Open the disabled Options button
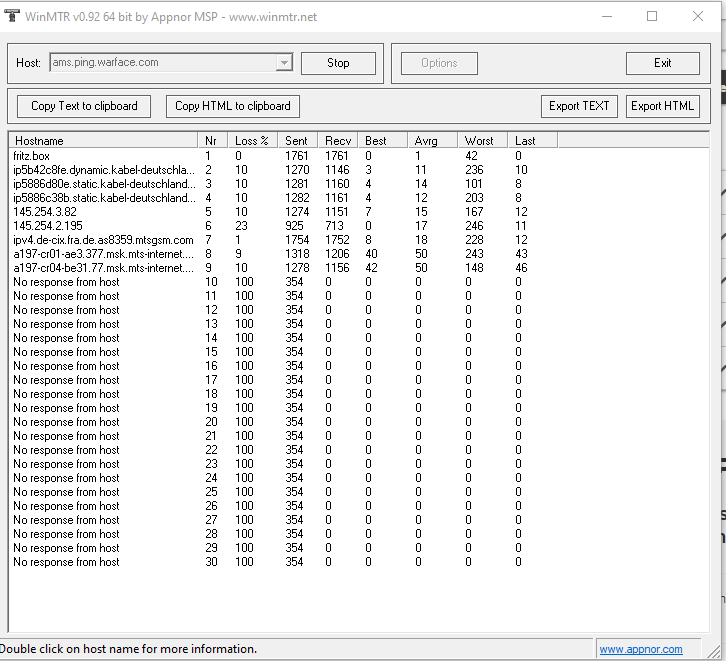Screen dimensions: 726x661 point(439,63)
